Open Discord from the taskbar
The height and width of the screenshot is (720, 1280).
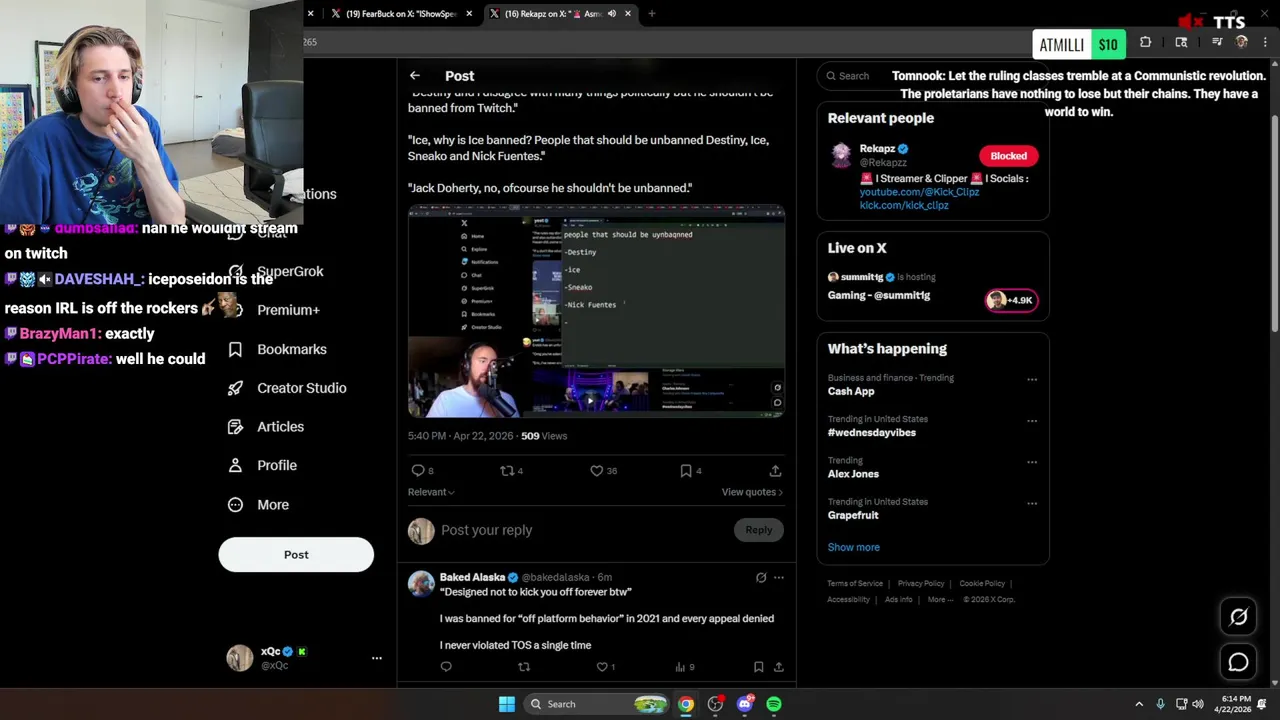coord(745,704)
